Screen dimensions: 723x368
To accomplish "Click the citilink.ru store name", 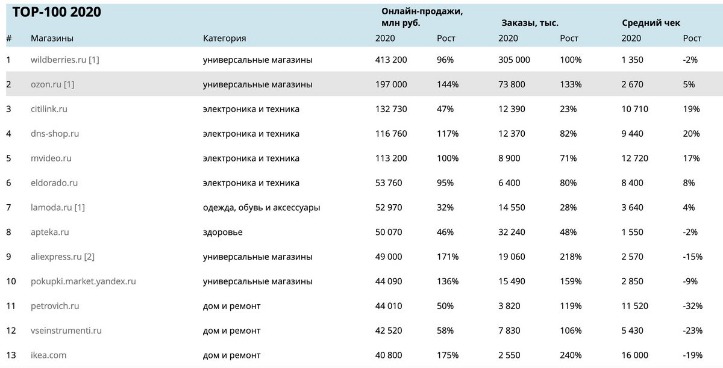I will 49,109.
